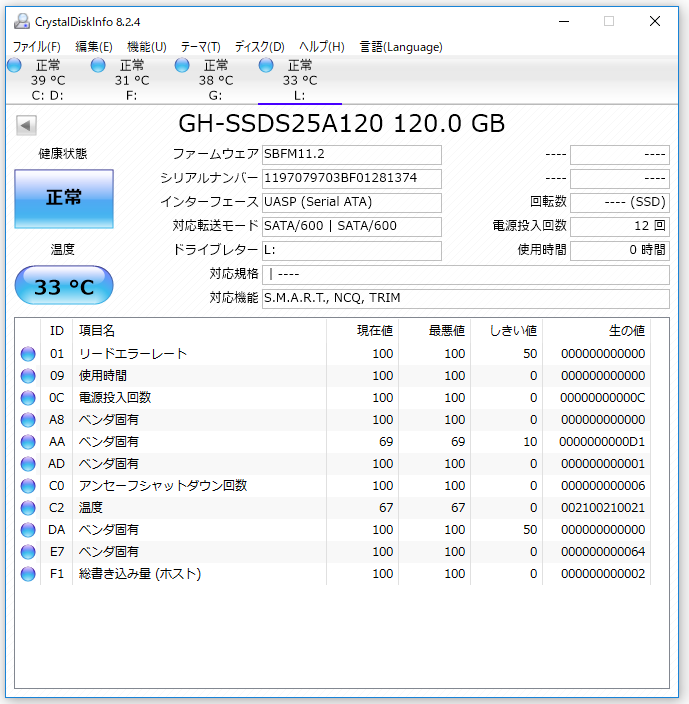The image size is (689, 704).
Task: Open the テーマ(T) menu
Action: 201,47
